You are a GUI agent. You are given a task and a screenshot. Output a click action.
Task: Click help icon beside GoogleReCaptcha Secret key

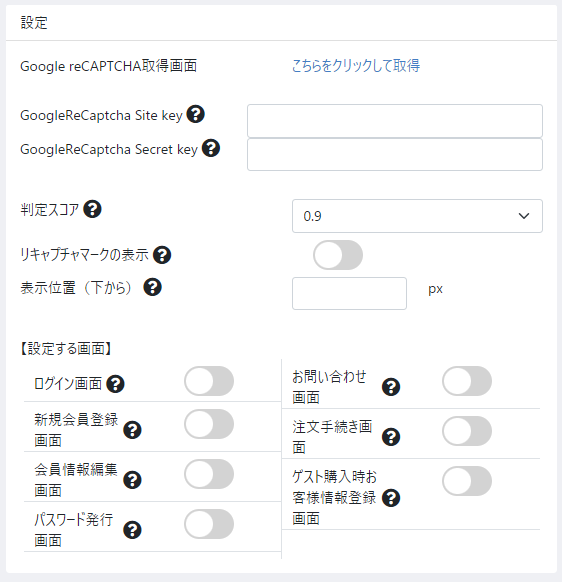coord(211,148)
